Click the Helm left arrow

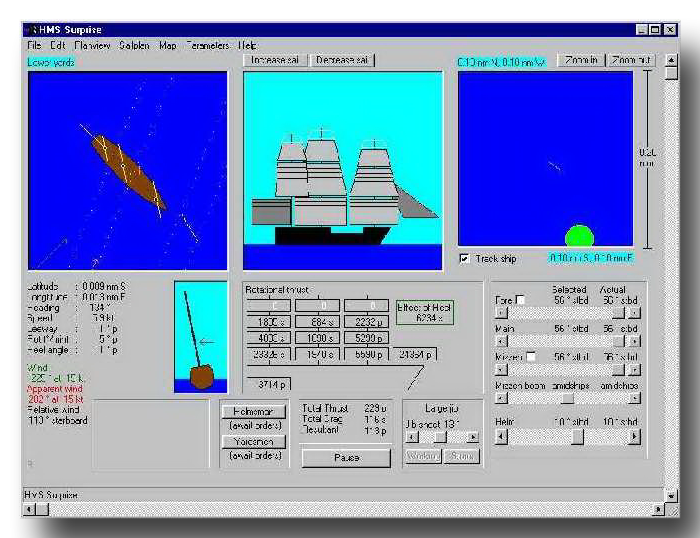(x=501, y=436)
